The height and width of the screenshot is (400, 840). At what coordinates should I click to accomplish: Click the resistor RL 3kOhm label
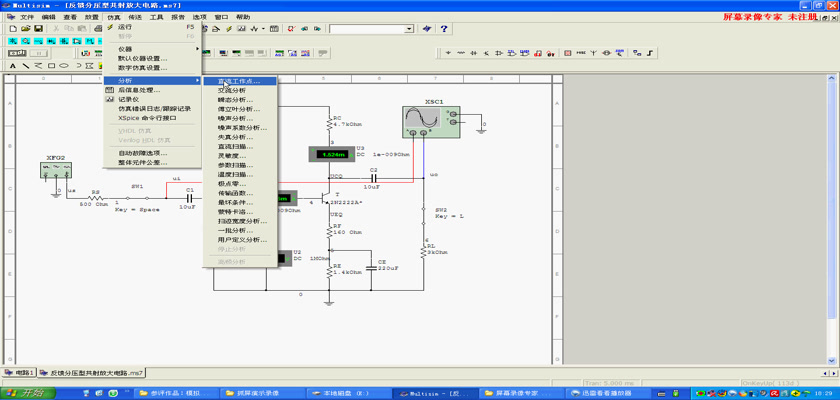[x=437, y=249]
